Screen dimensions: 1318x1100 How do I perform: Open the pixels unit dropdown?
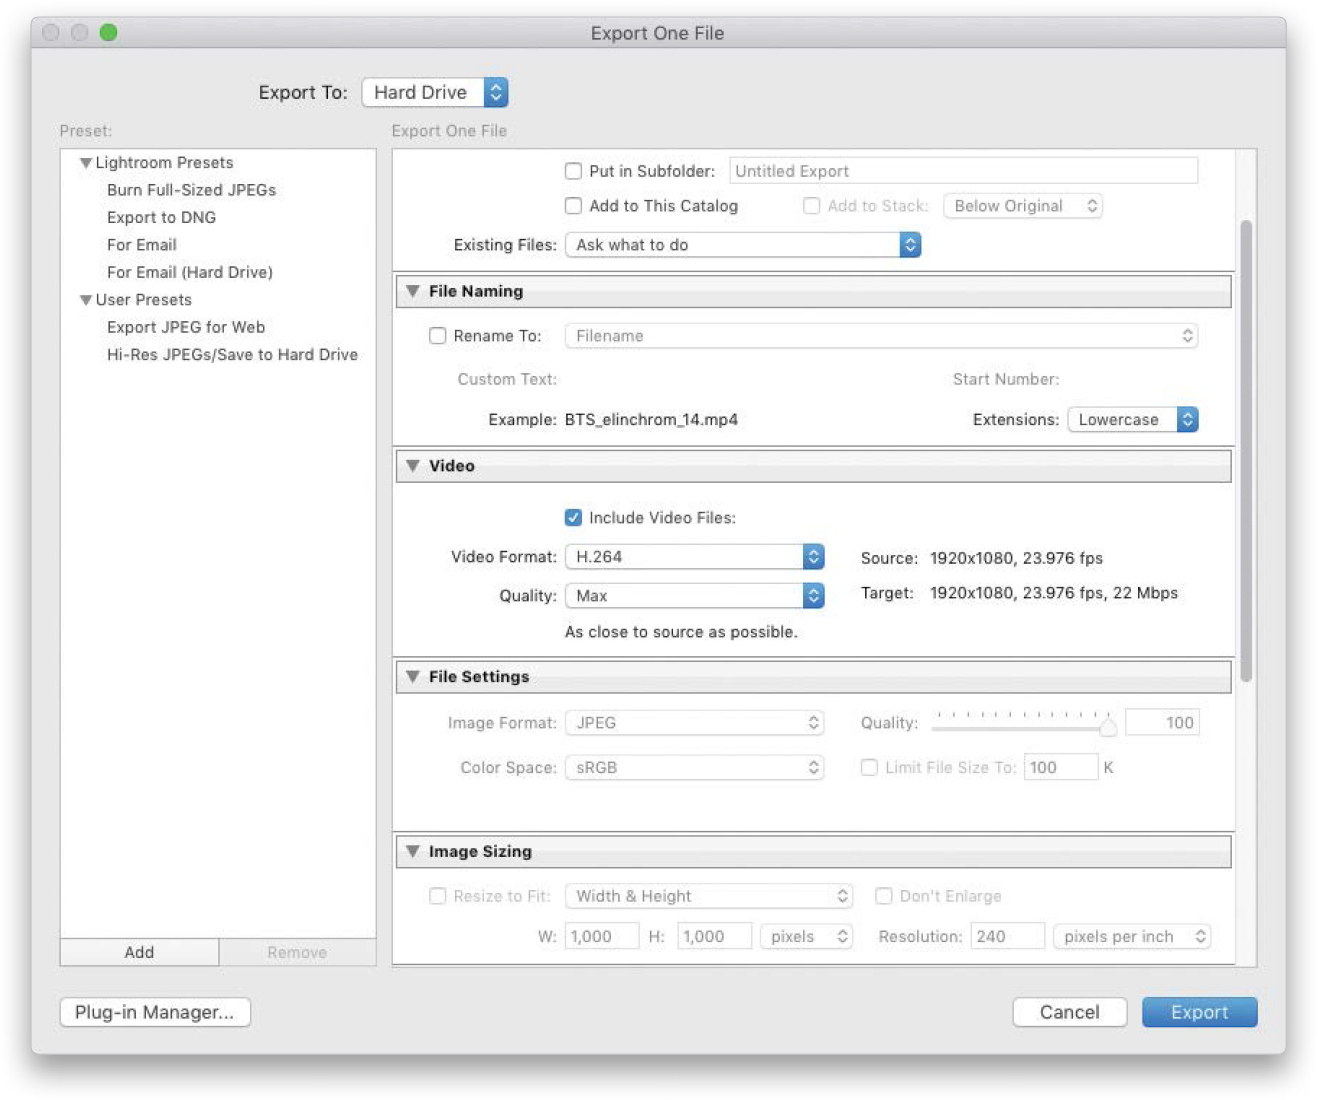806,937
